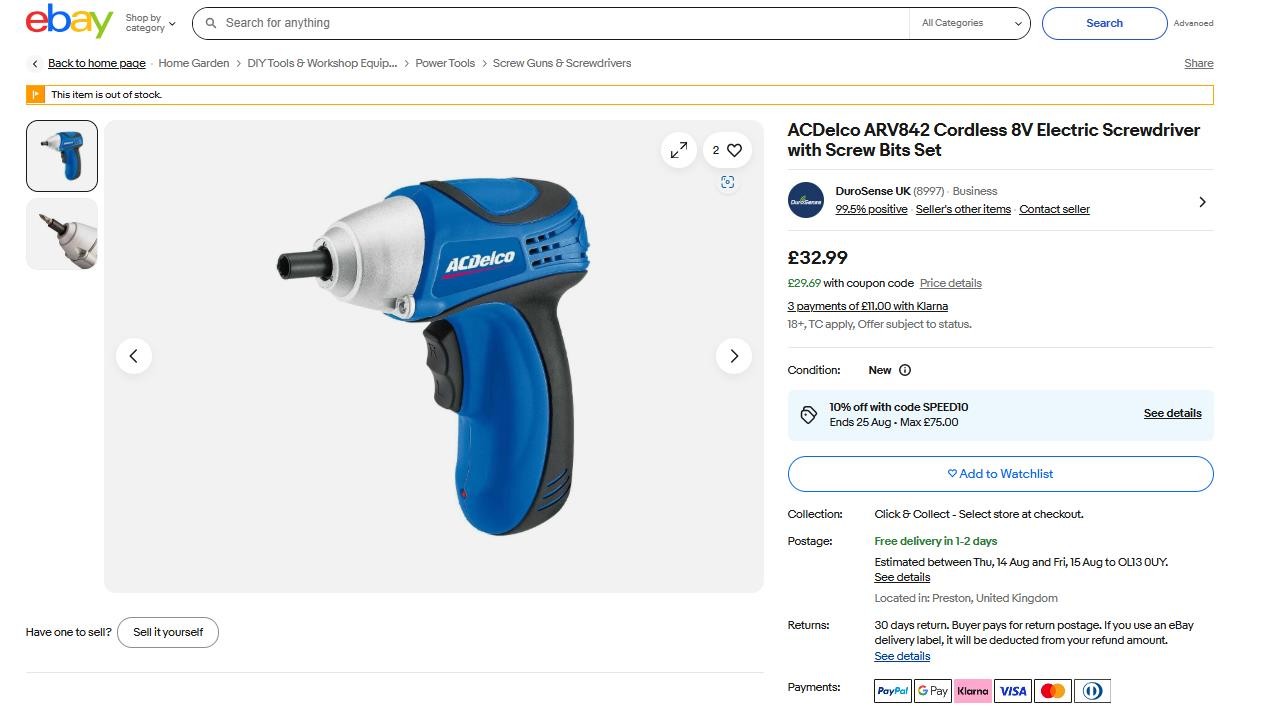Click Condition info icon next to New
Screen dimensions: 1264x706
point(905,370)
